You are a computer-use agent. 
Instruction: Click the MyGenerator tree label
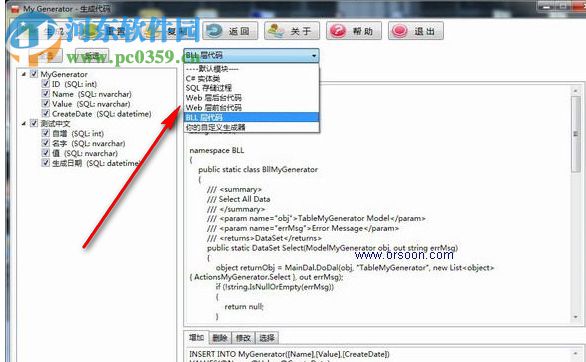(x=64, y=74)
